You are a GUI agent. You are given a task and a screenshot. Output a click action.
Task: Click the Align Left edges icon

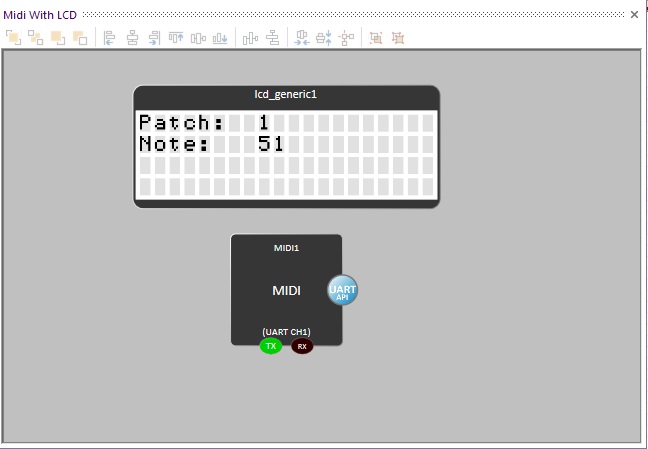click(x=110, y=38)
